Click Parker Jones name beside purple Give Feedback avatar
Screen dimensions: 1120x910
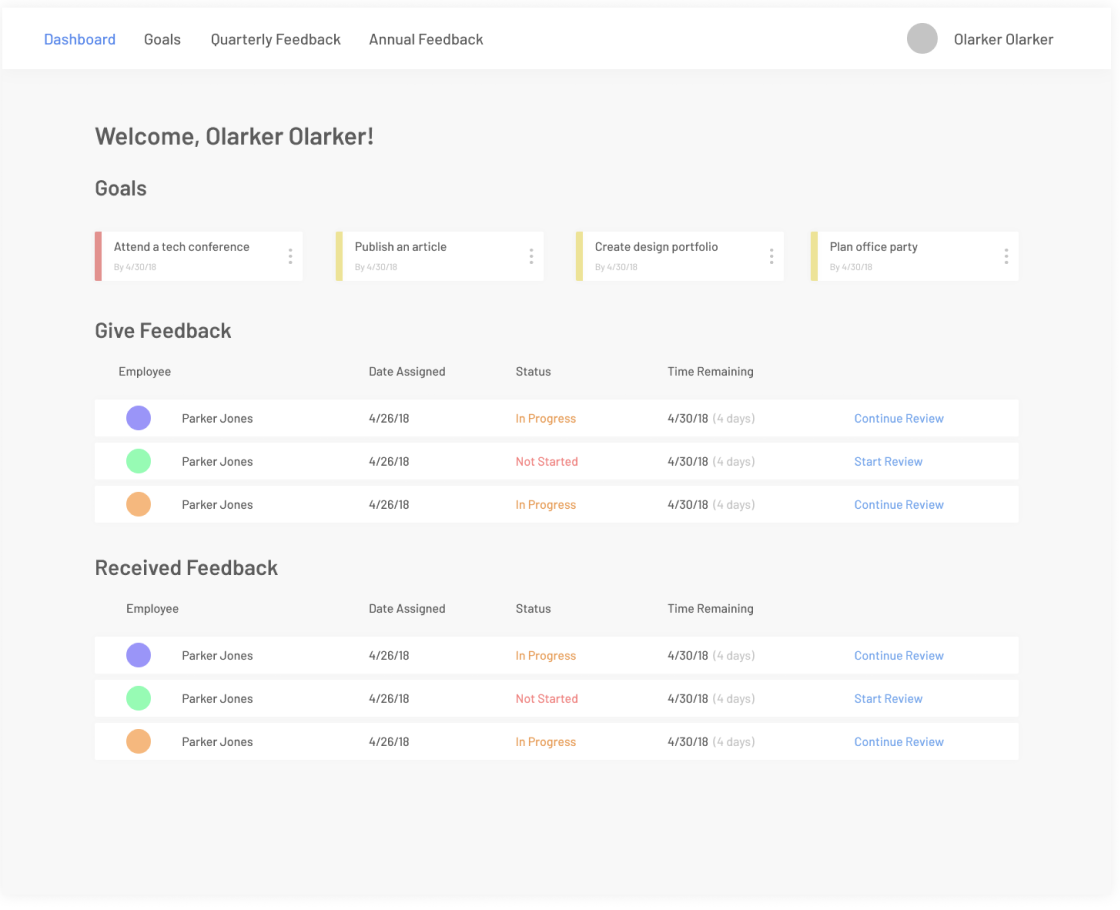coord(217,419)
